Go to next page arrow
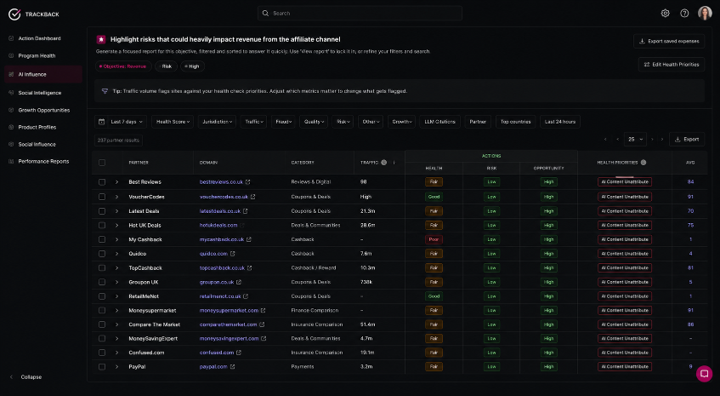 [x=652, y=139]
